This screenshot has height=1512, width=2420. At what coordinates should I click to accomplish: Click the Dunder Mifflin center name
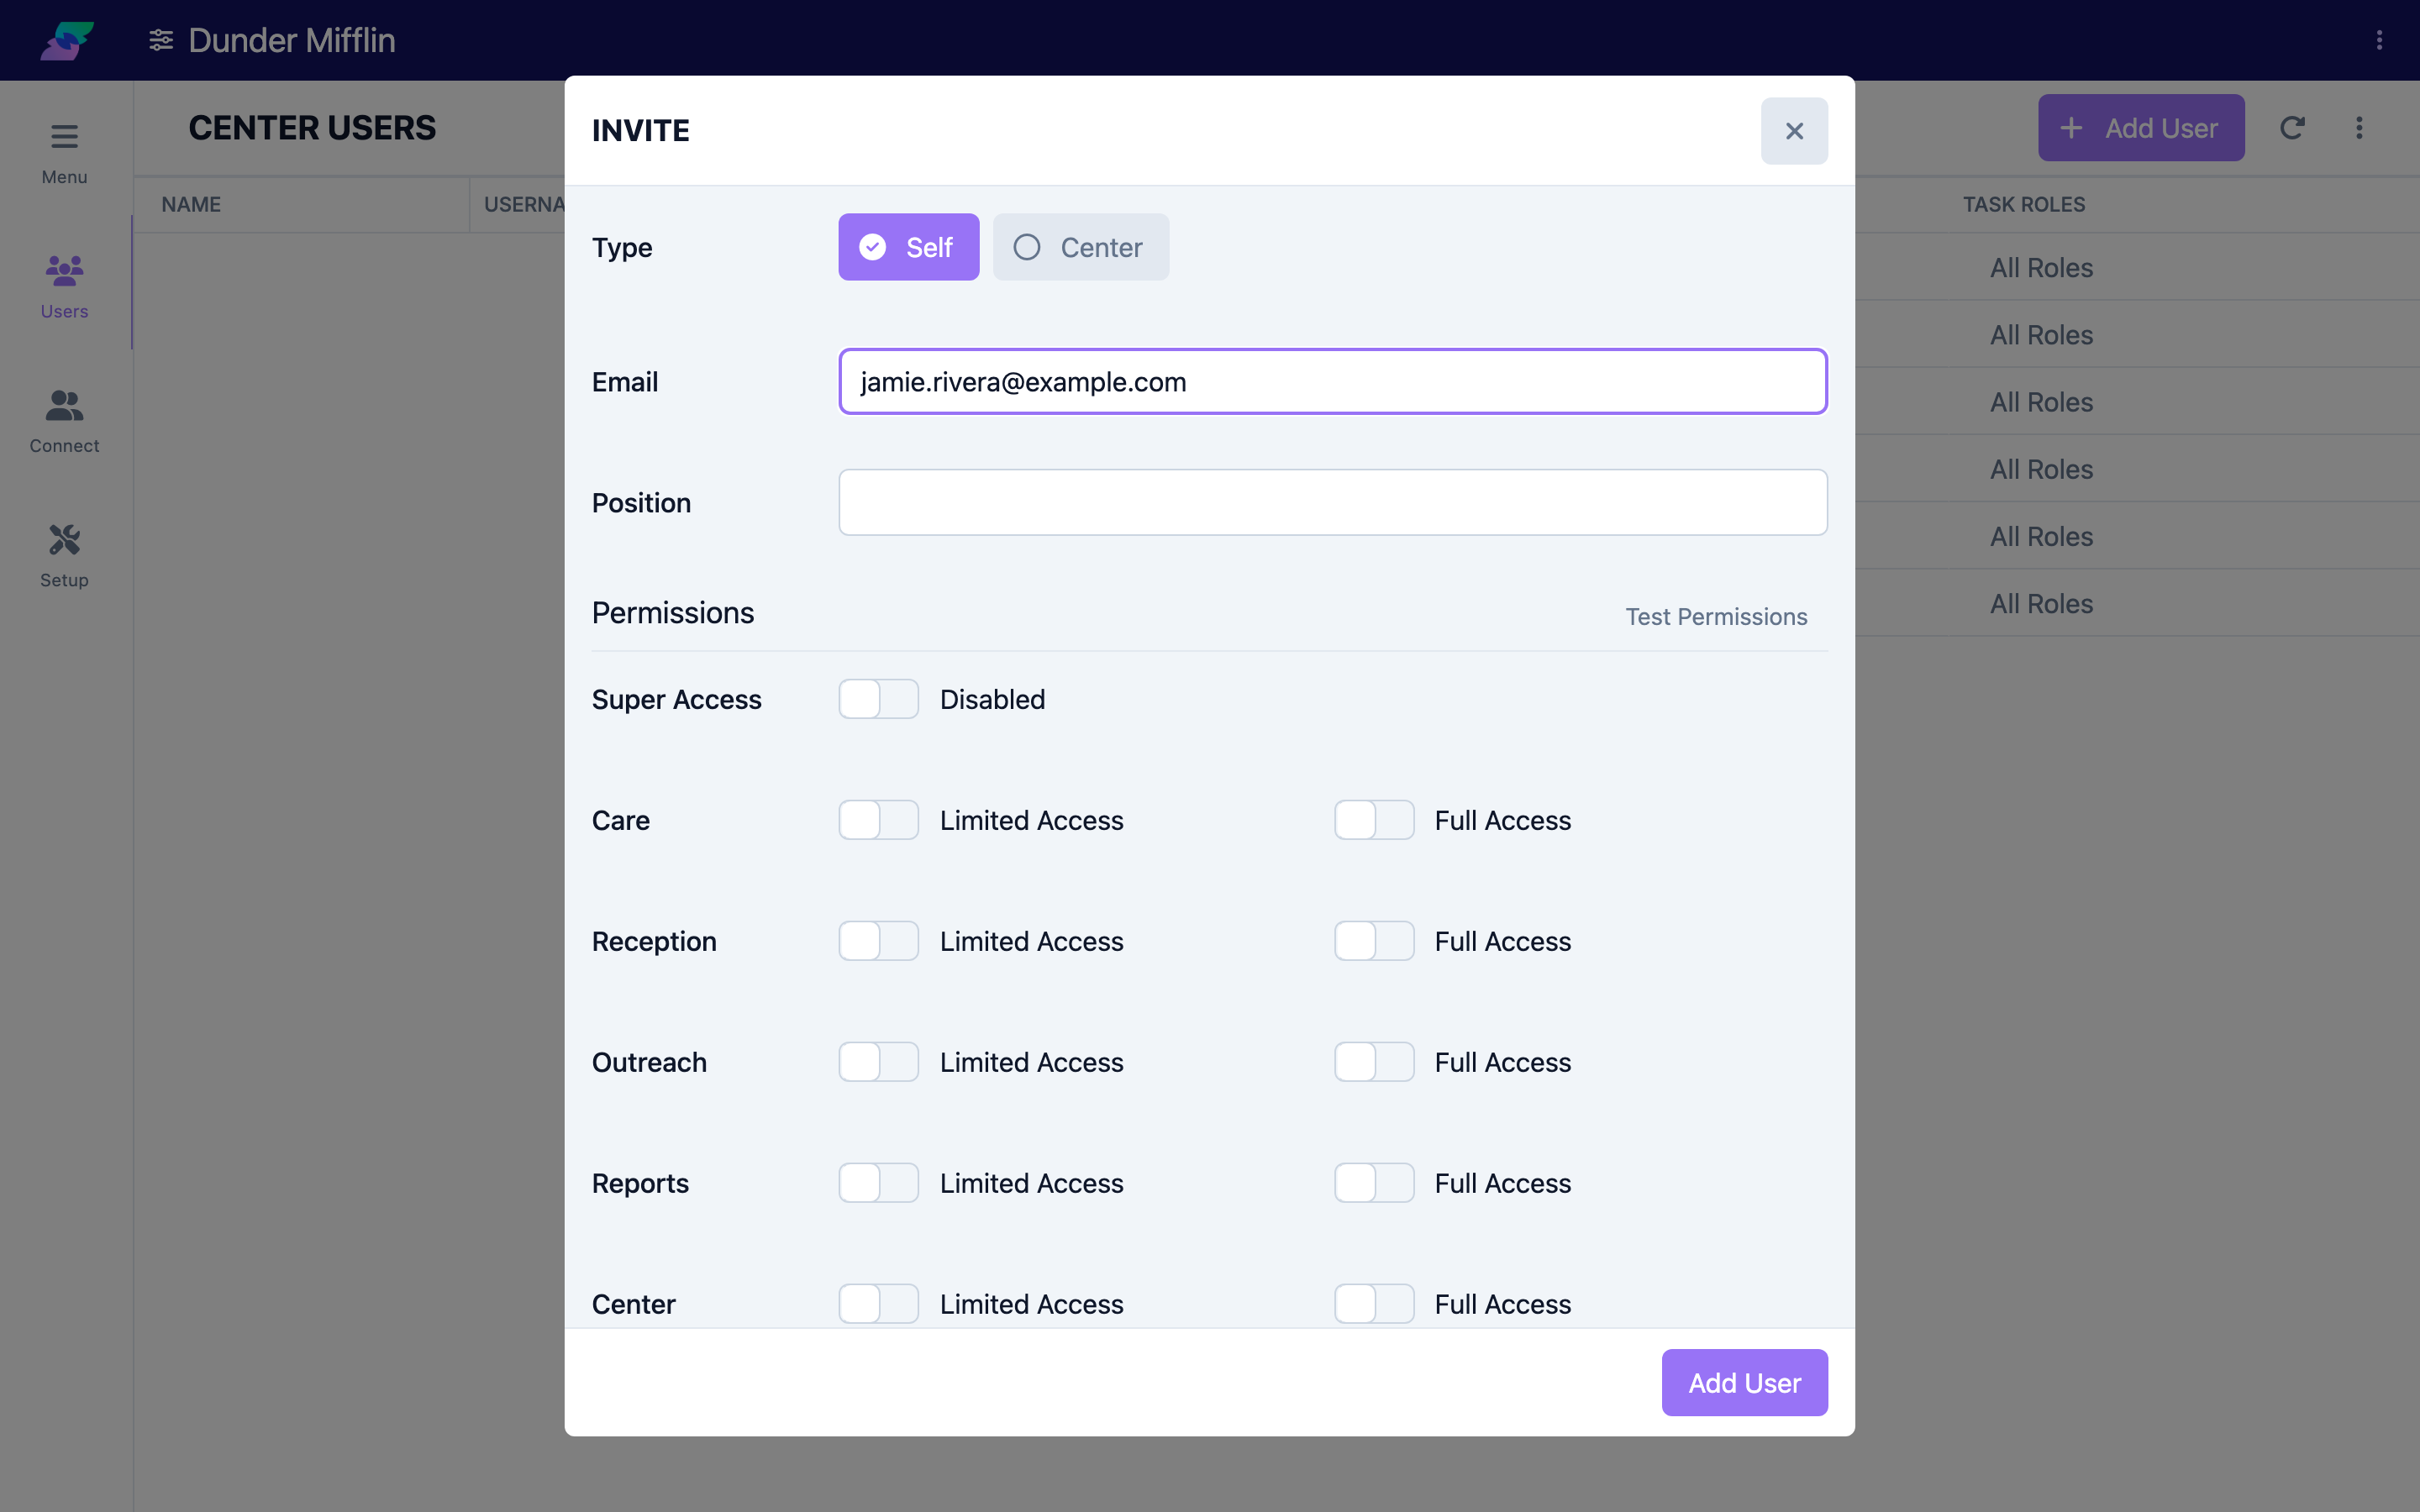292,40
